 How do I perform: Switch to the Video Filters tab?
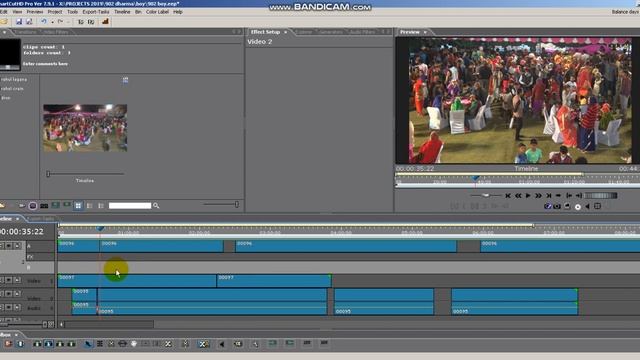56,32
